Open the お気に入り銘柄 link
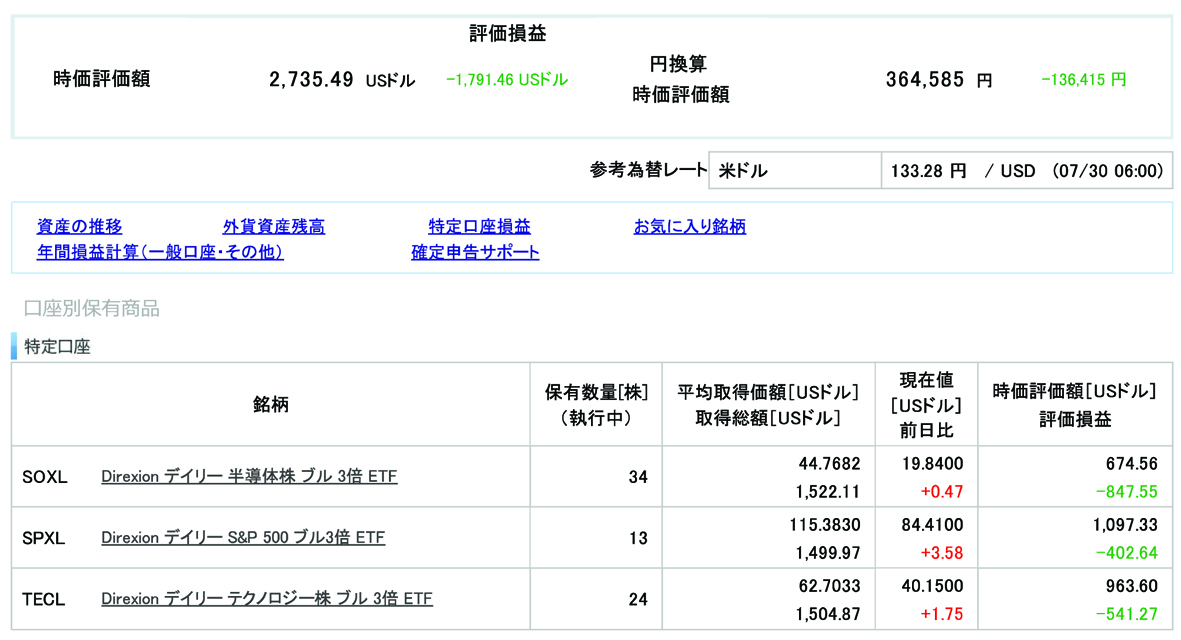Screen dimensions: 1181x640 click(x=690, y=226)
